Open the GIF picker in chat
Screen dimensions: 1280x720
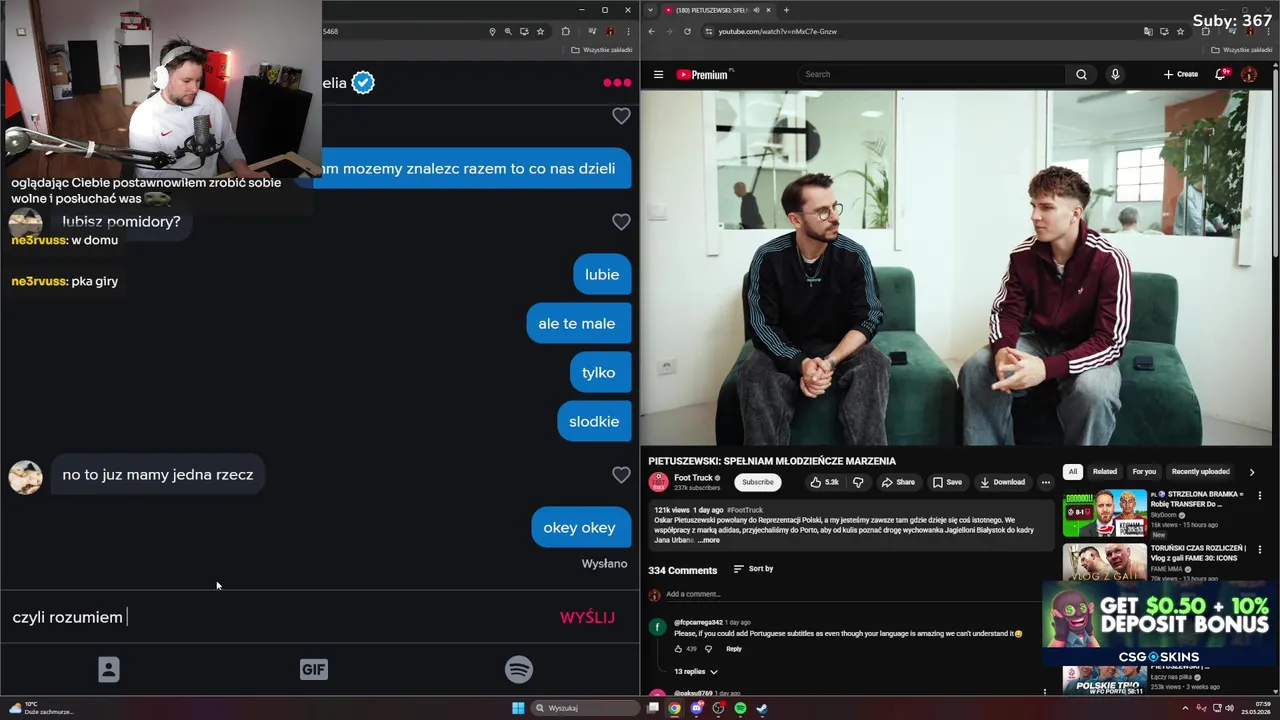[x=314, y=669]
